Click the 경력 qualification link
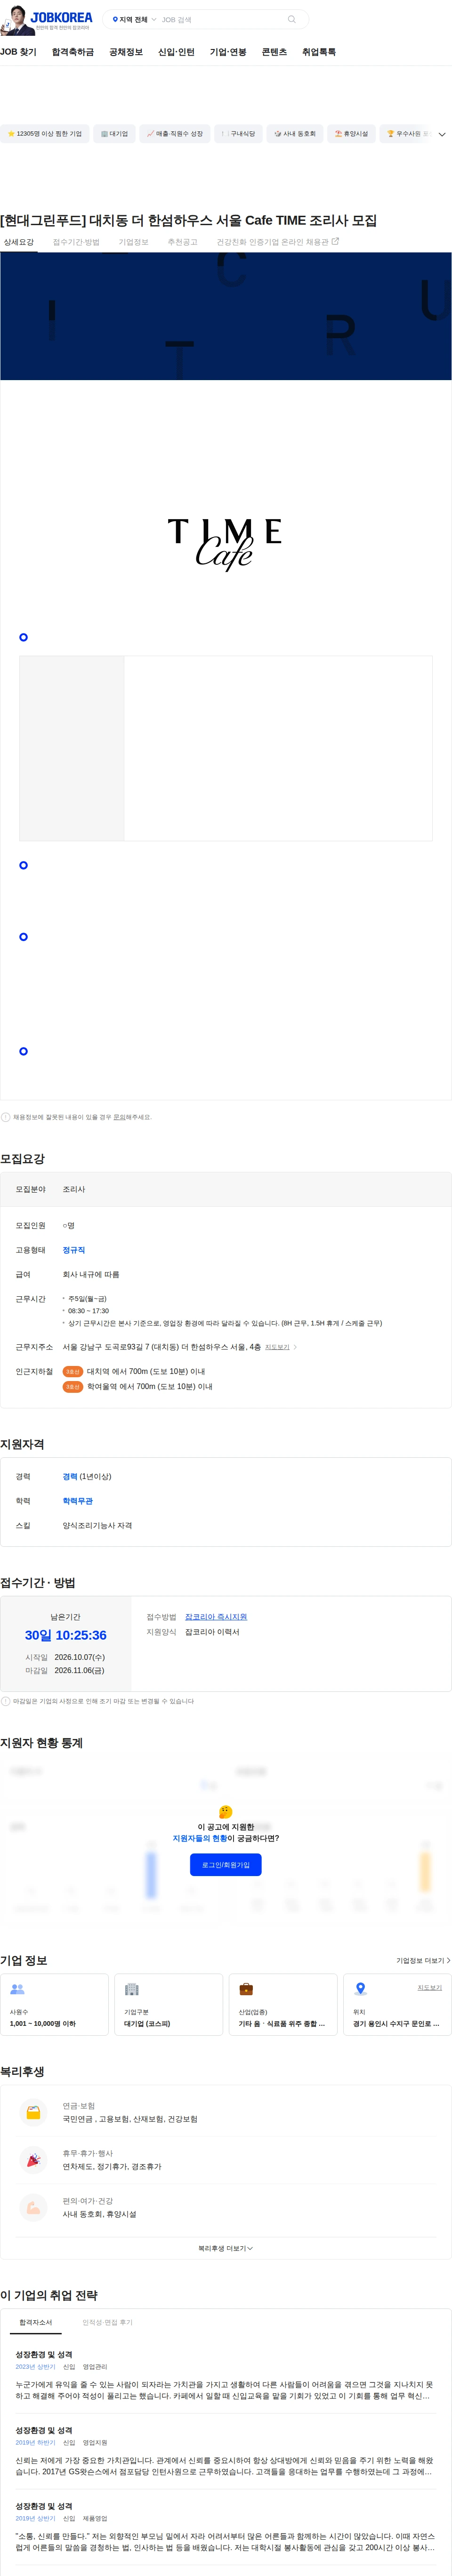Screen dimensions: 452x2576 [x=70, y=1476]
